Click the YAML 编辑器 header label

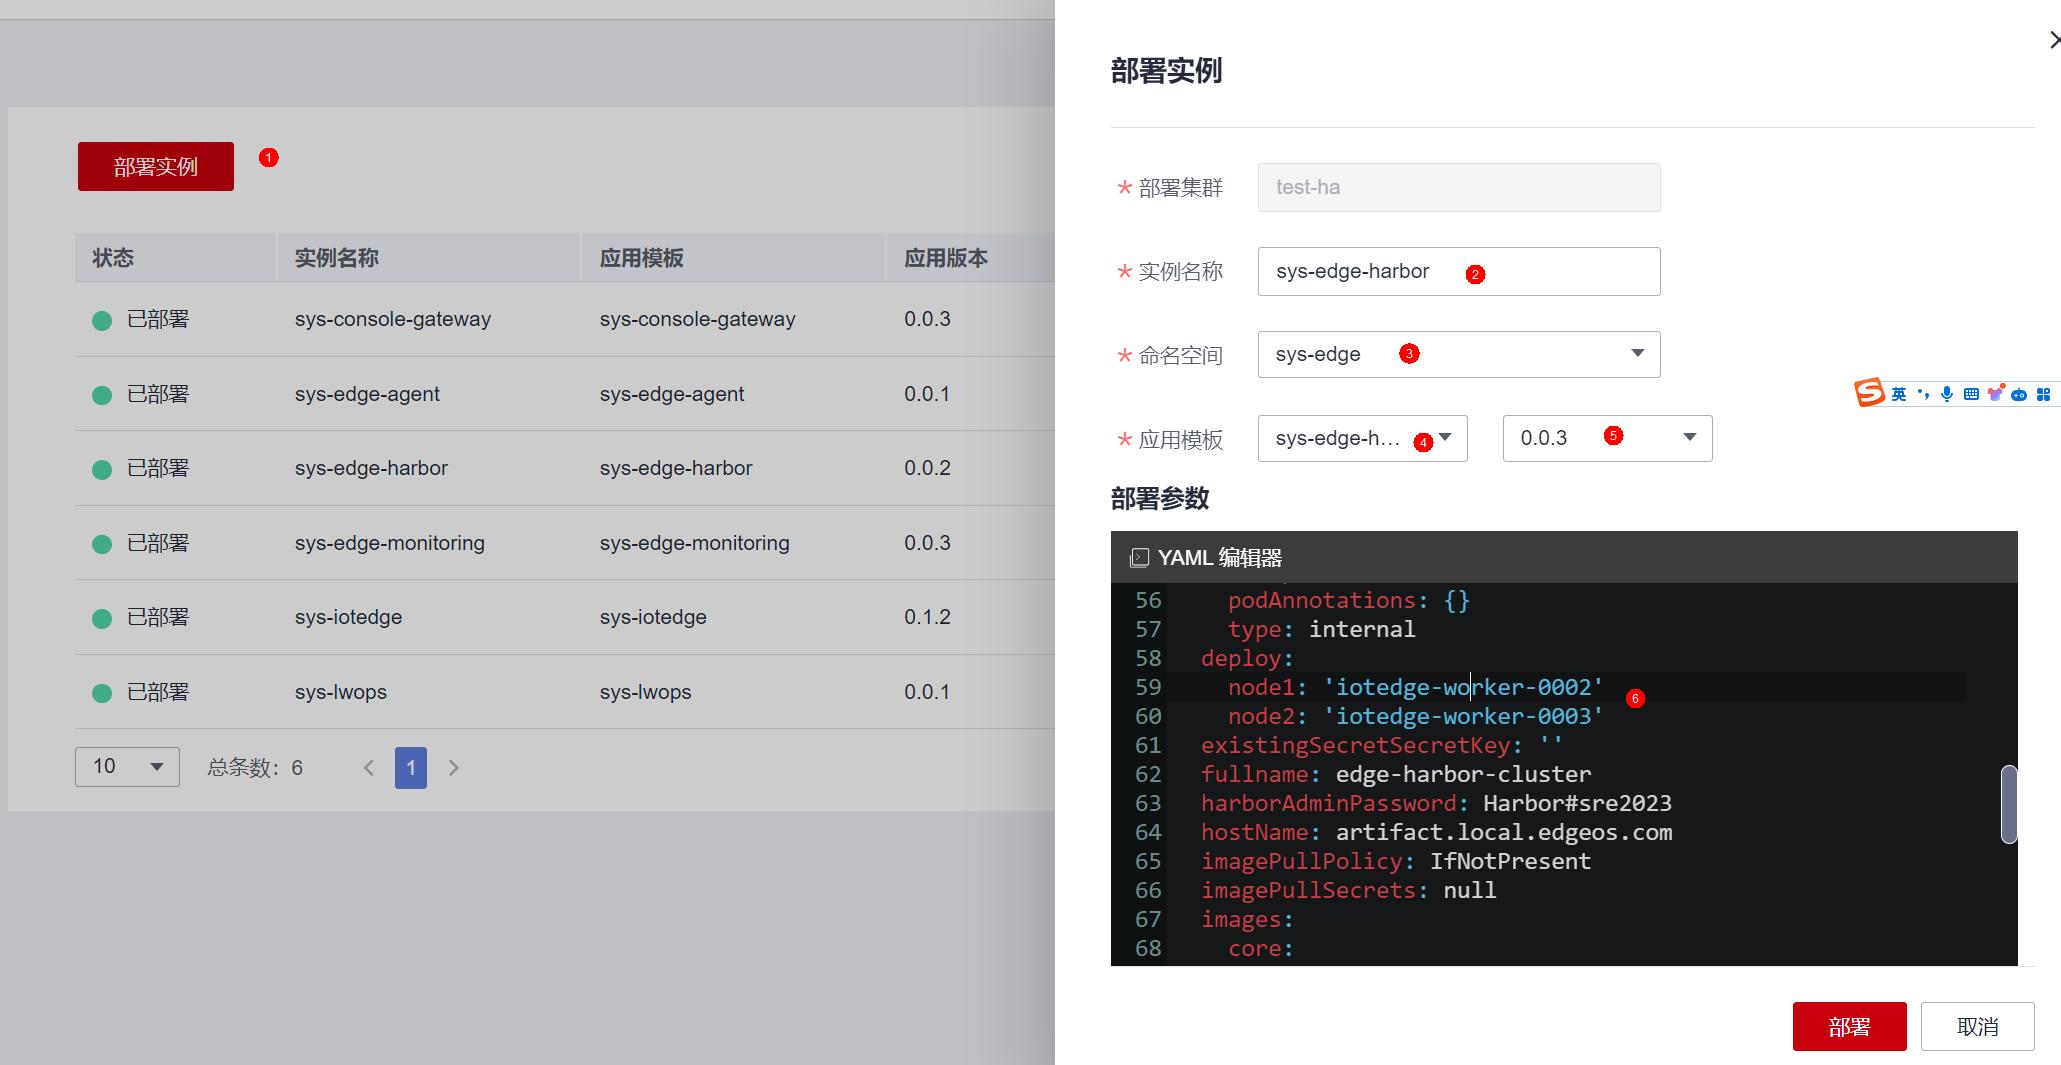[x=1220, y=558]
